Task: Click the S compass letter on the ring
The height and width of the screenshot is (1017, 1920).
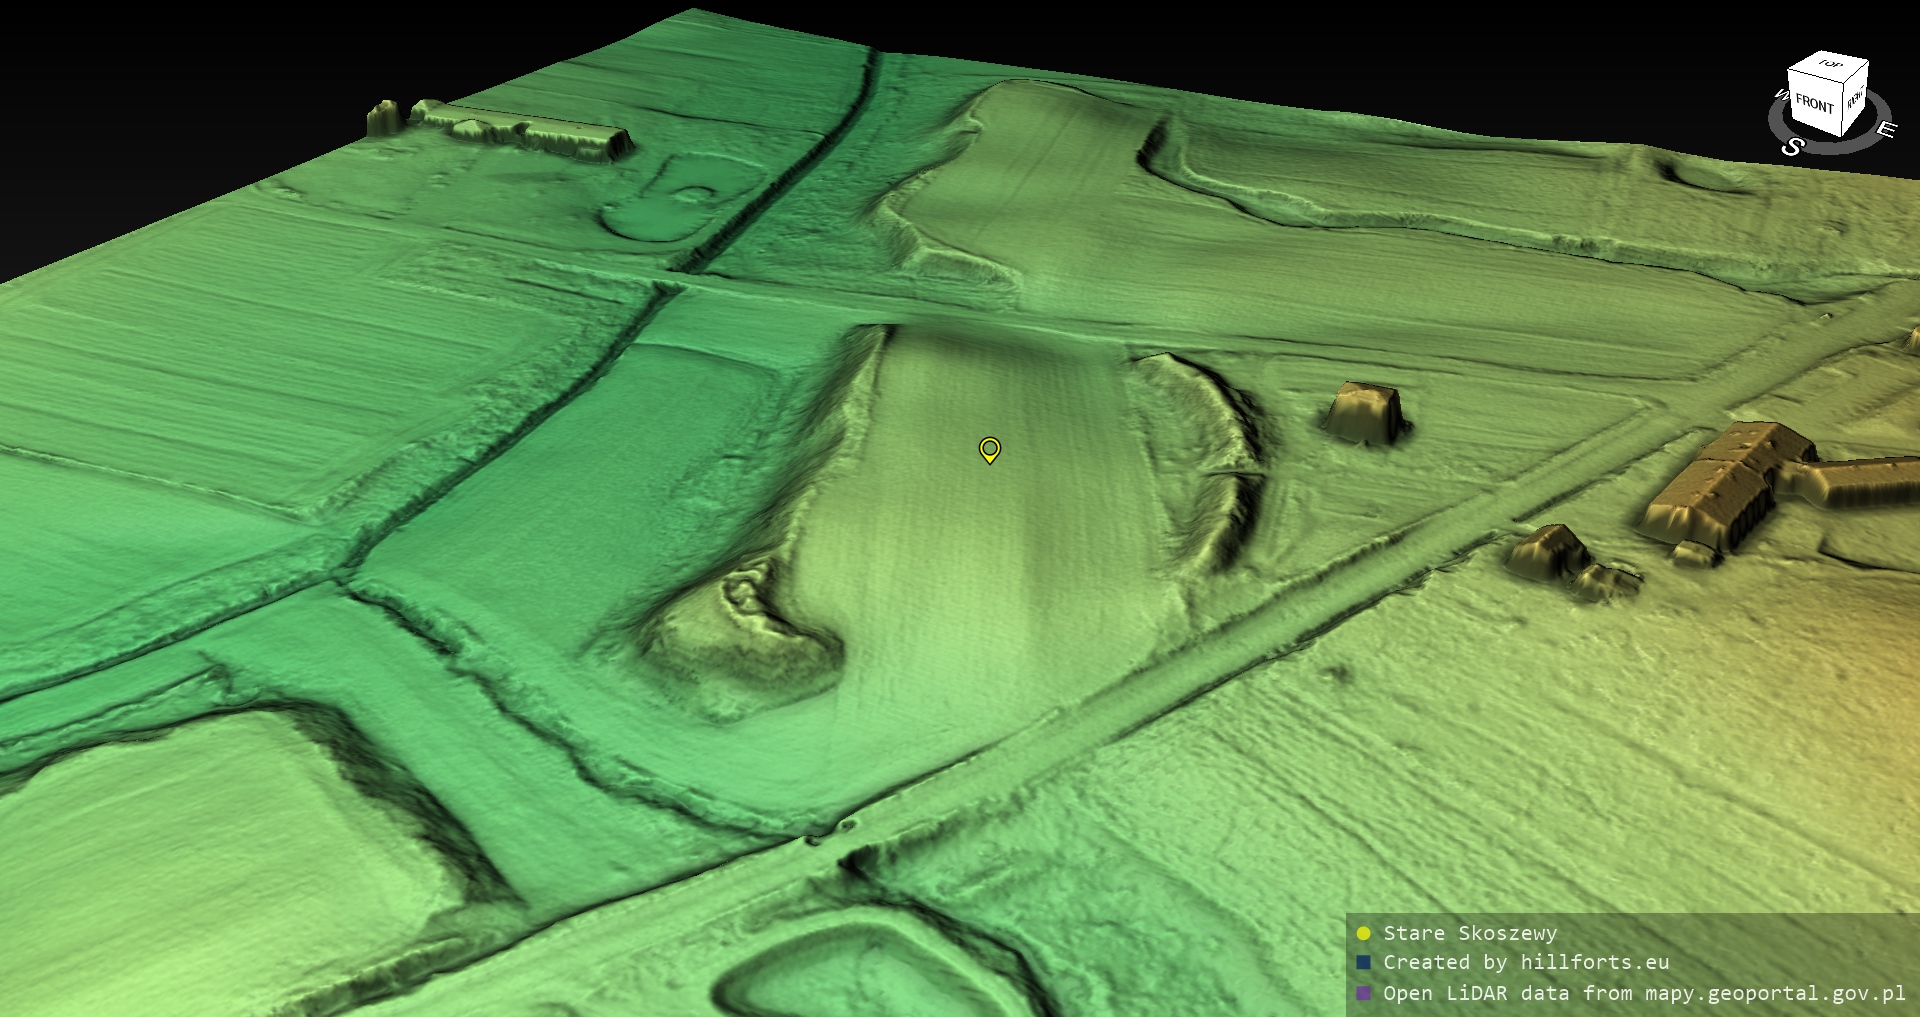Action: click(1792, 147)
